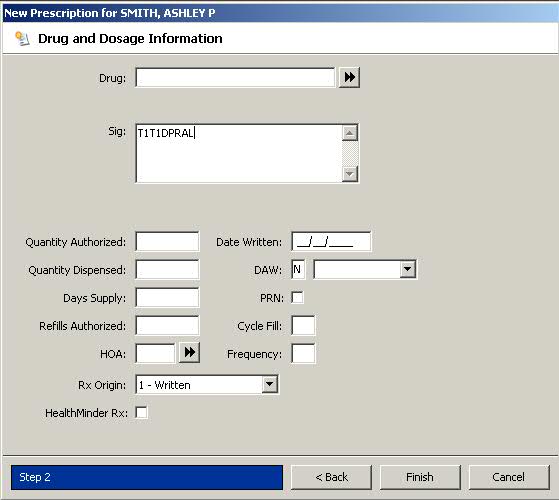Click Sig box scroll down arrow
Viewport: 559px width, 500px height.
350,174
